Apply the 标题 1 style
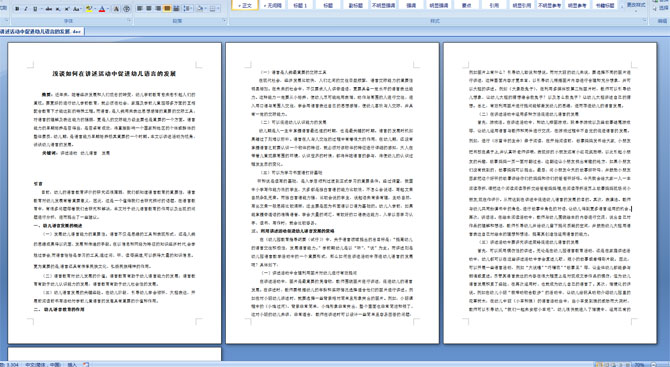The width and height of the screenshot is (670, 367). coord(300,6)
